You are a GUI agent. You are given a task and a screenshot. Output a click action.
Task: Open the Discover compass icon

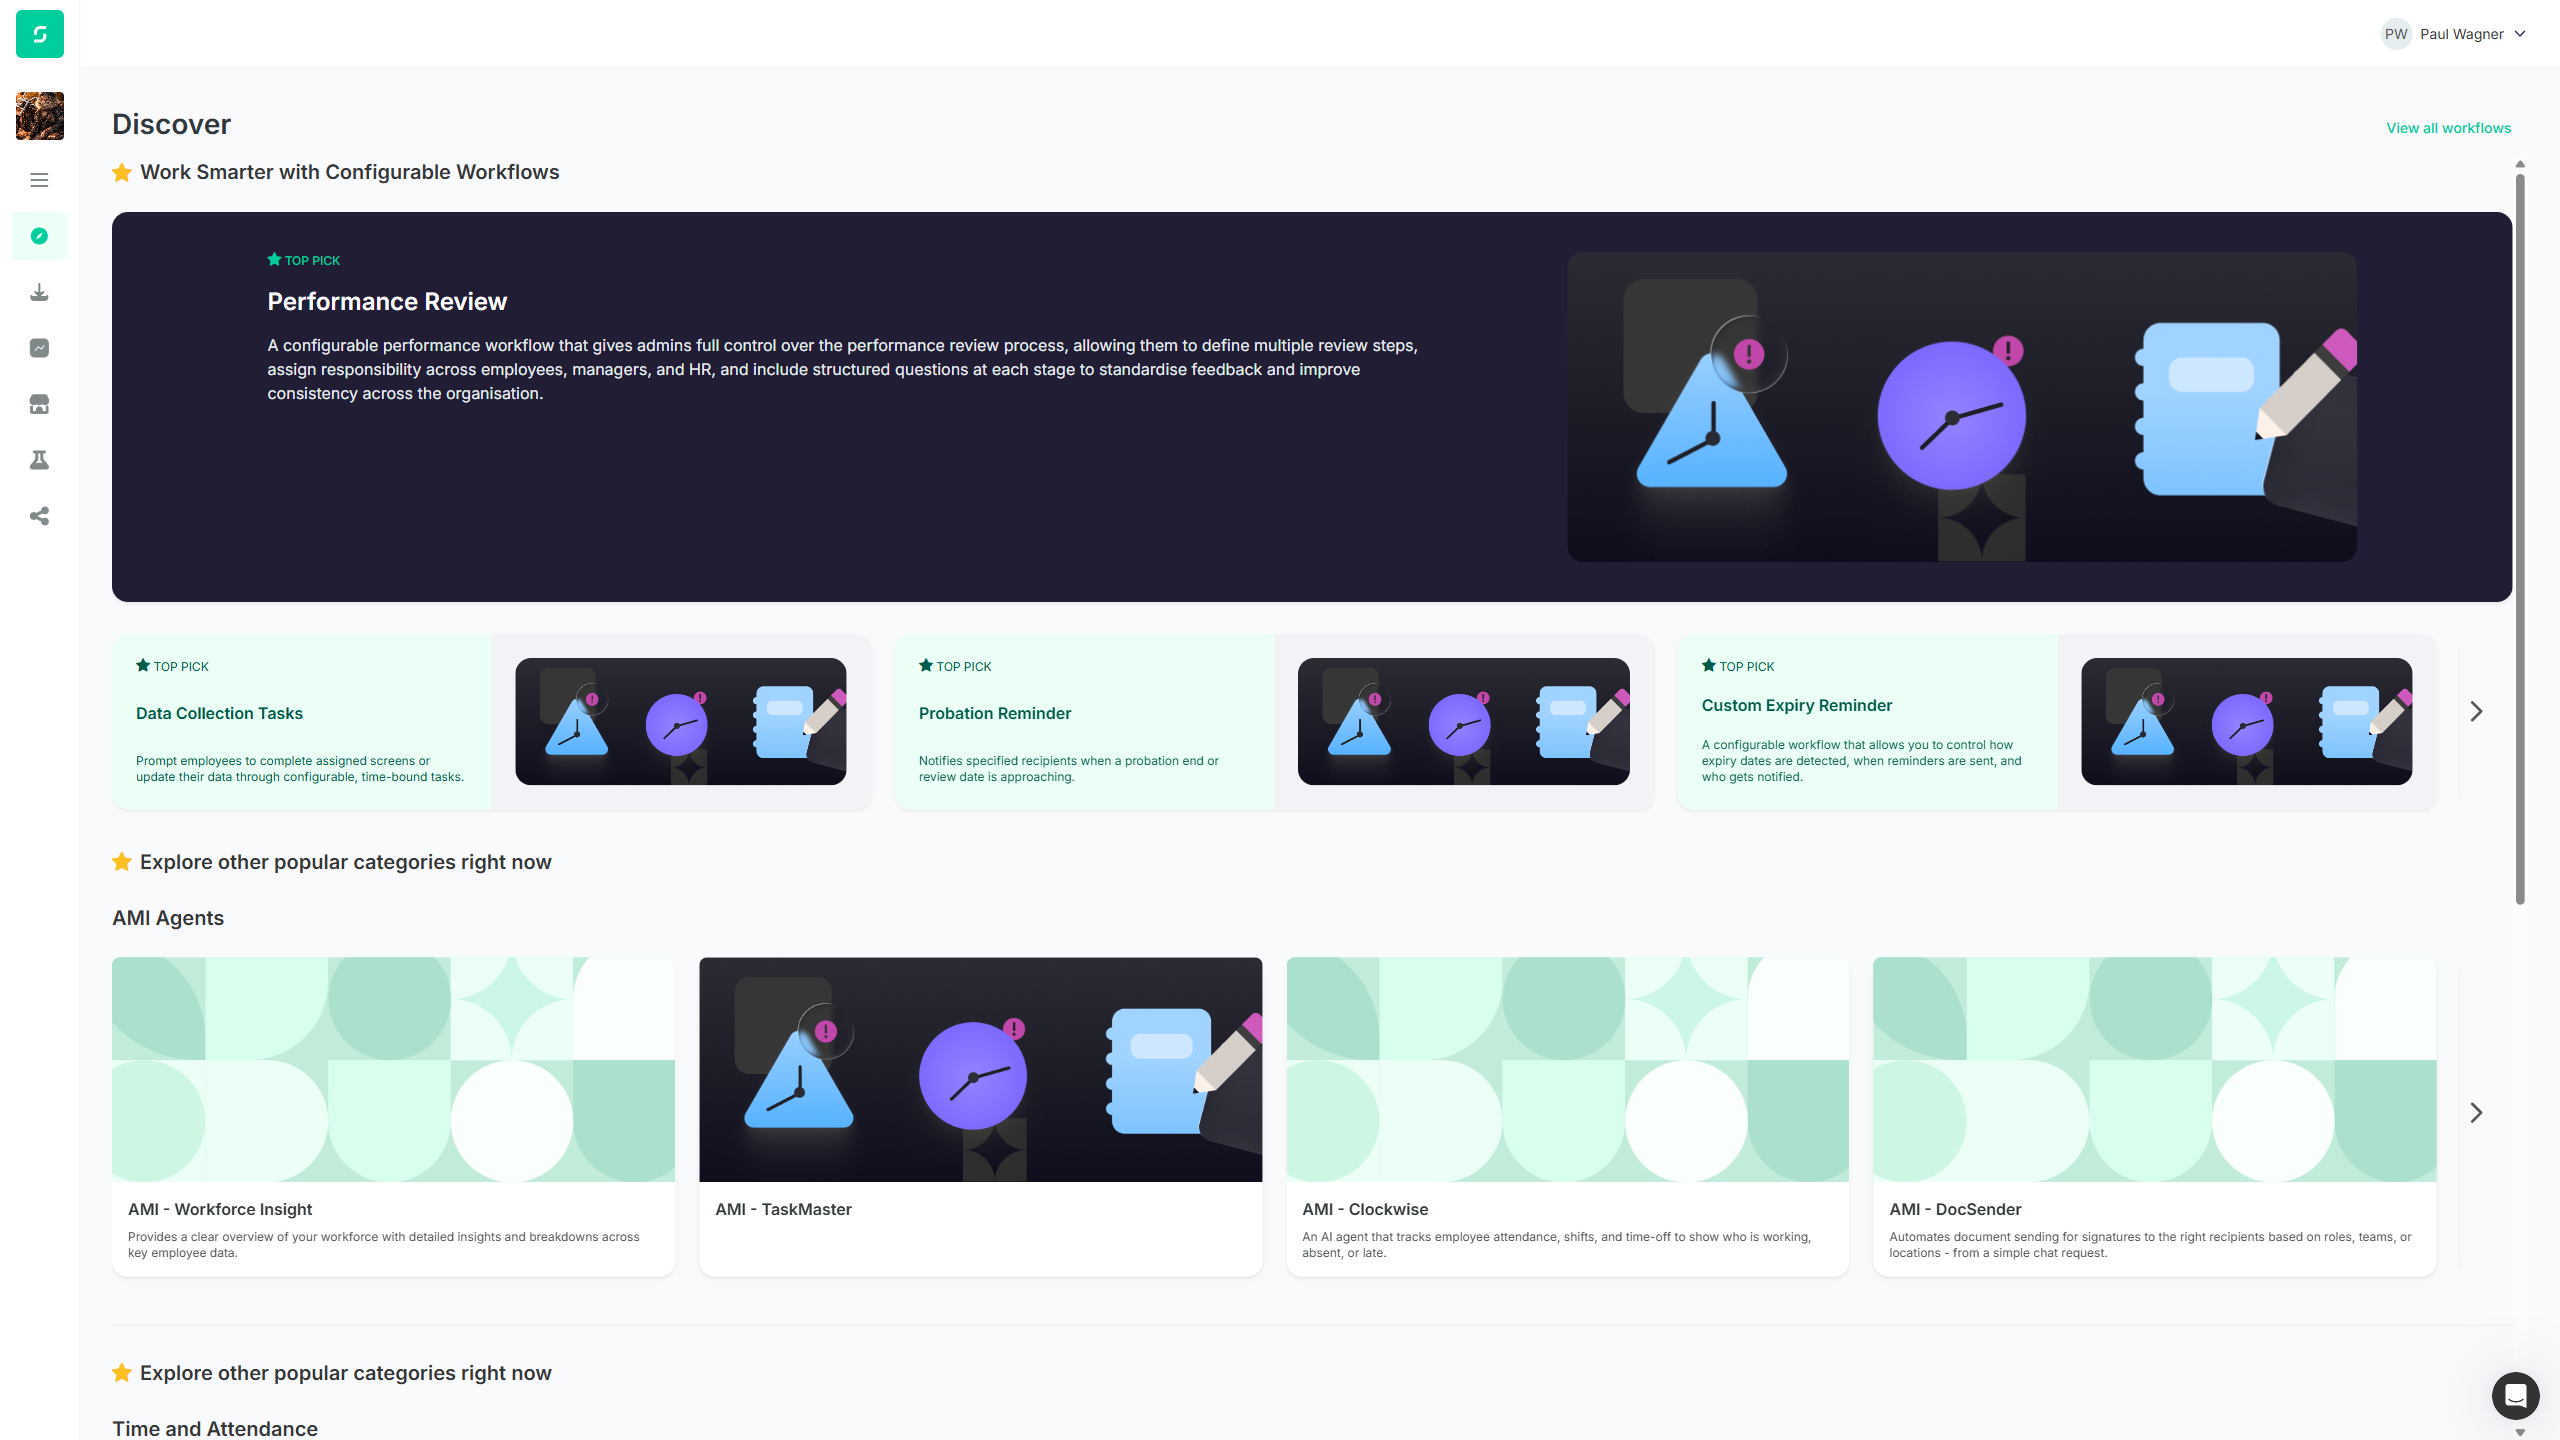click(39, 236)
